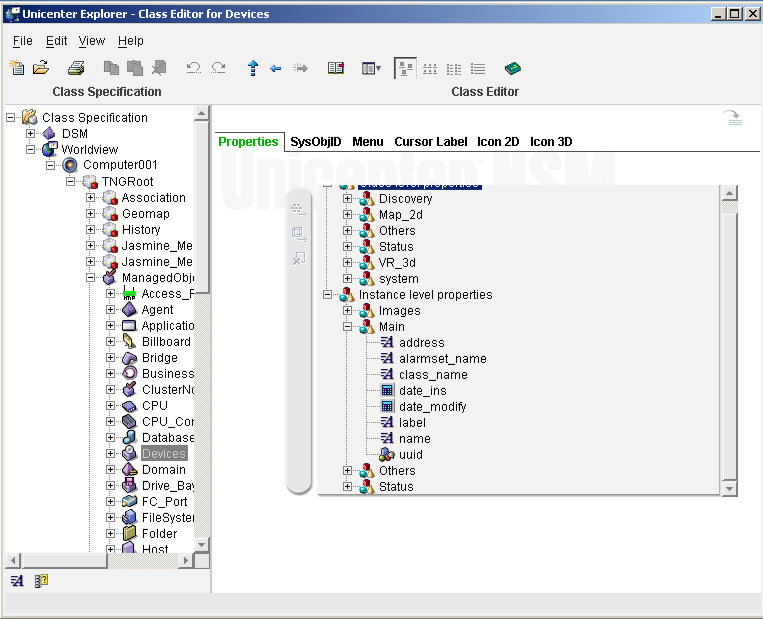This screenshot has width=763, height=620.
Task: Collapse the Main properties node
Action: [x=348, y=327]
